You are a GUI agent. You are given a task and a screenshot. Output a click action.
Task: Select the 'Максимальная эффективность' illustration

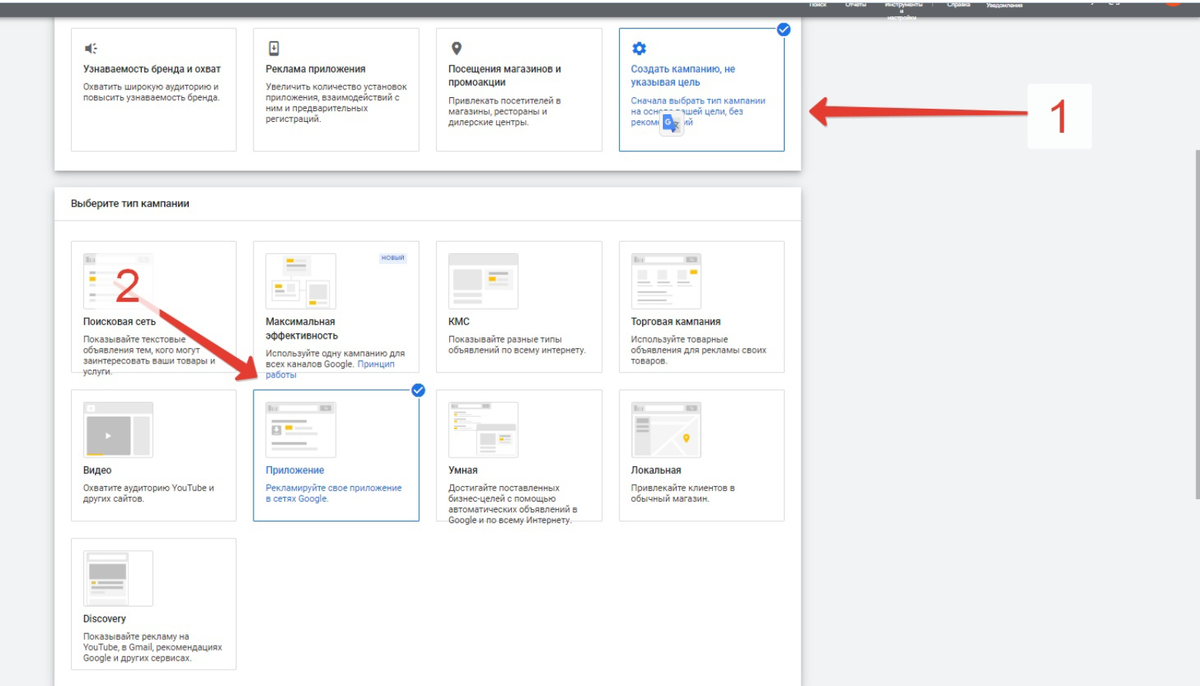click(x=301, y=281)
